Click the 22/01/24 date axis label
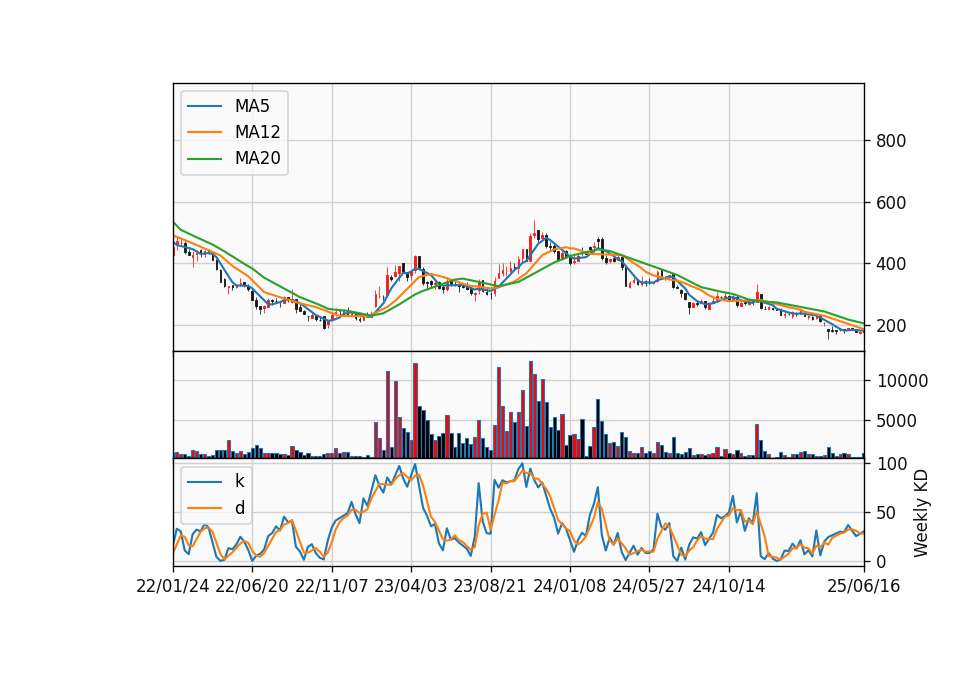 coord(173,586)
